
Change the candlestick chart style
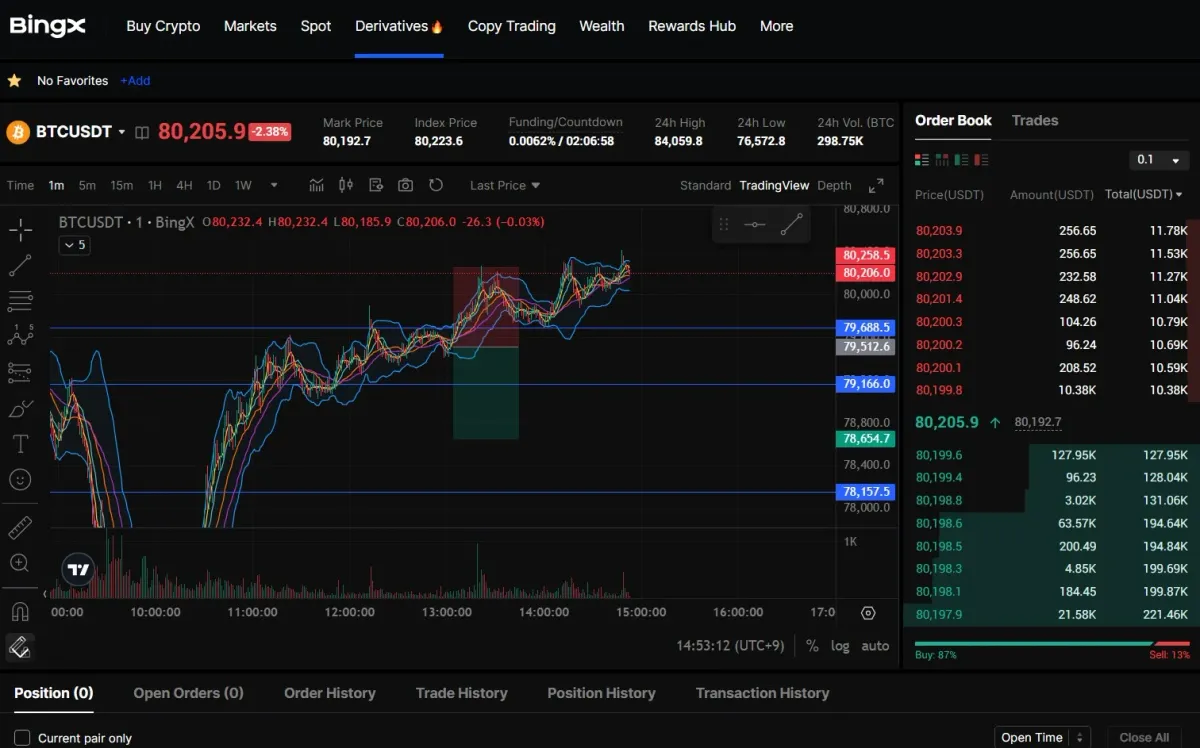(x=346, y=185)
